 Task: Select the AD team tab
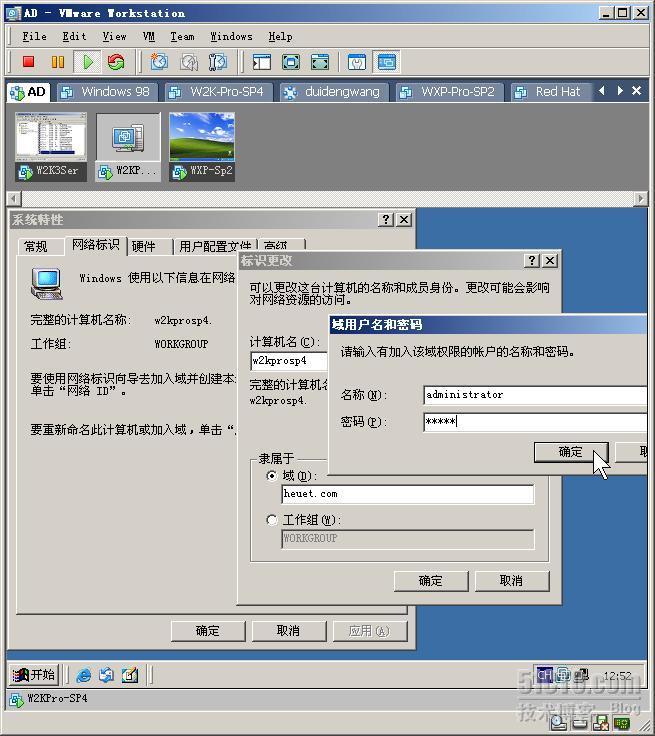point(29,92)
